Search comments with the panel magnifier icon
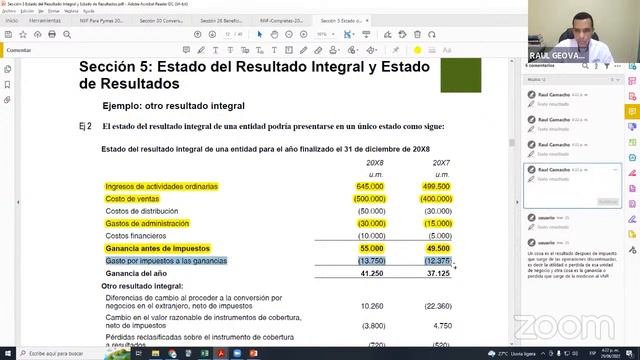Screen dimensions: 640x360 (585, 66)
